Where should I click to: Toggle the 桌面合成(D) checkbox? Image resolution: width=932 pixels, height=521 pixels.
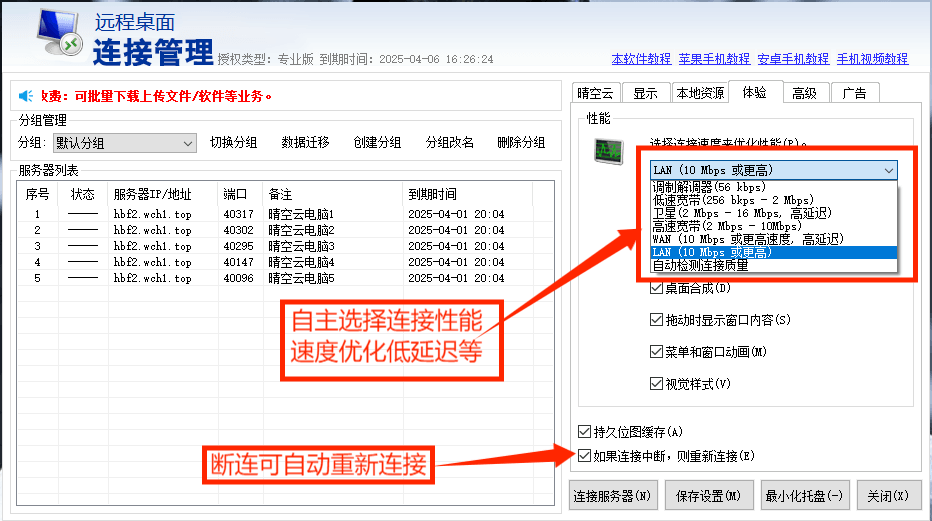coord(656,289)
